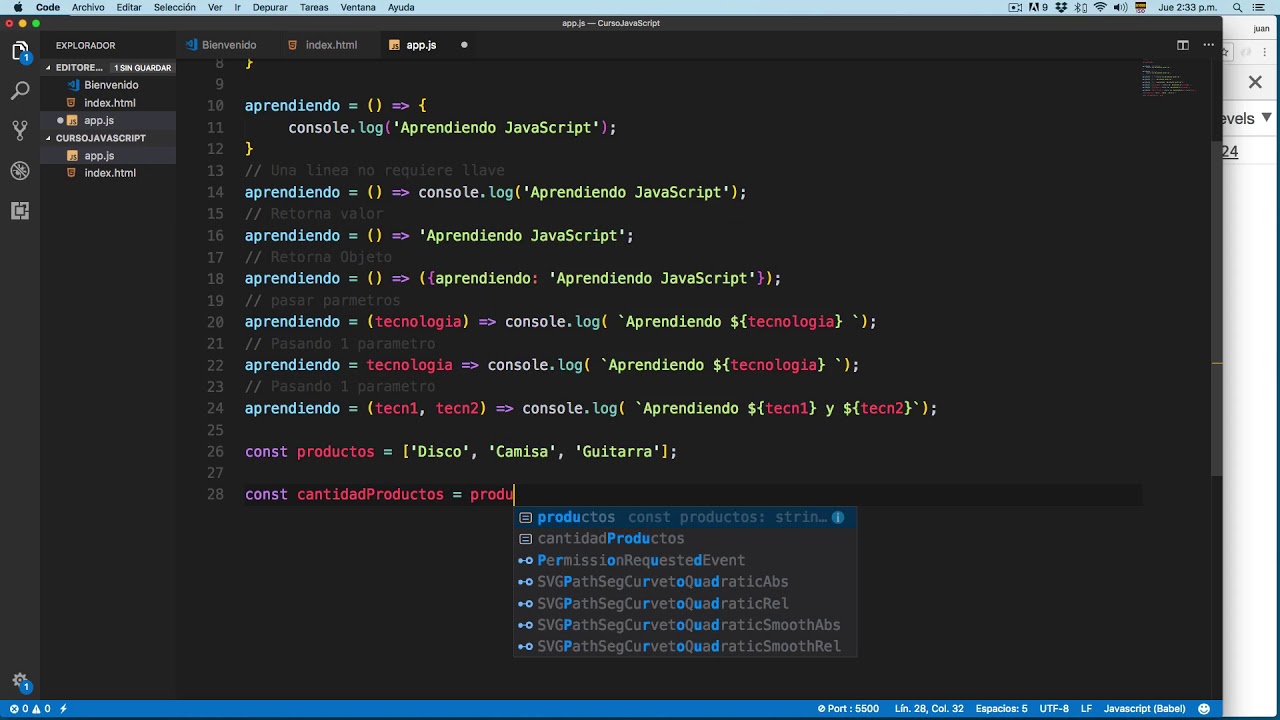The width and height of the screenshot is (1280, 720).
Task: Click the '1 SIN GUARDAR' unsaved badge
Action: [143, 68]
